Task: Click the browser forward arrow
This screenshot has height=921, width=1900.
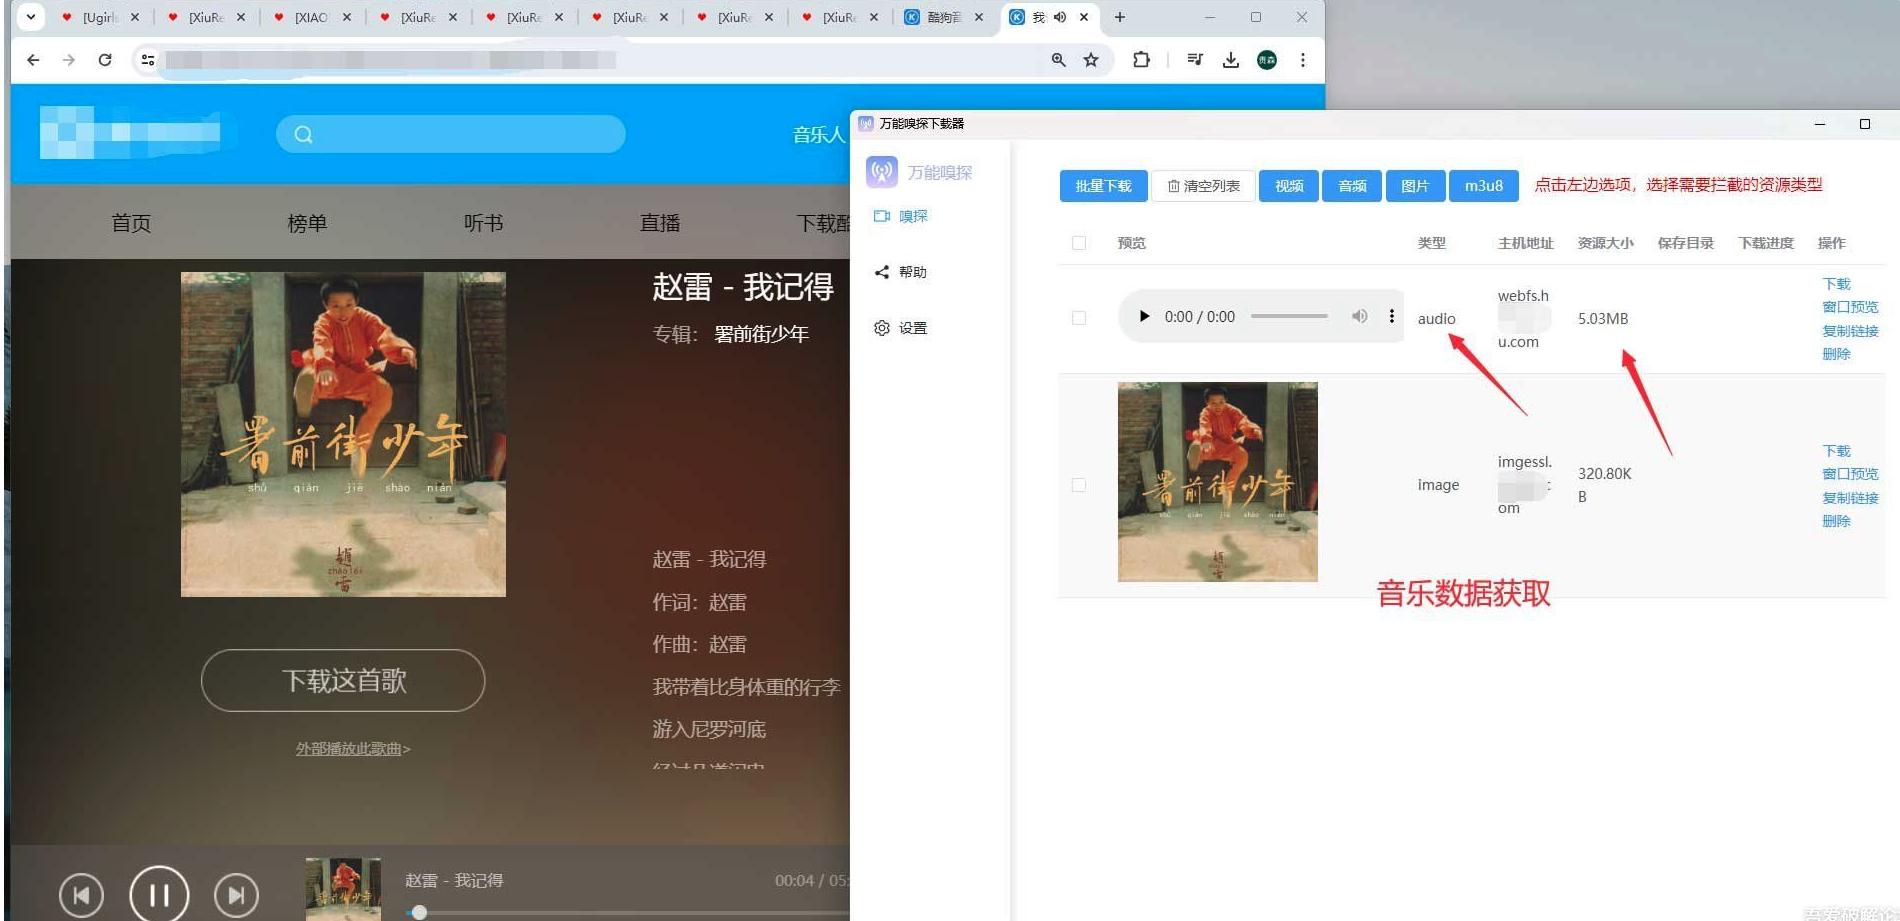Action: (68, 60)
